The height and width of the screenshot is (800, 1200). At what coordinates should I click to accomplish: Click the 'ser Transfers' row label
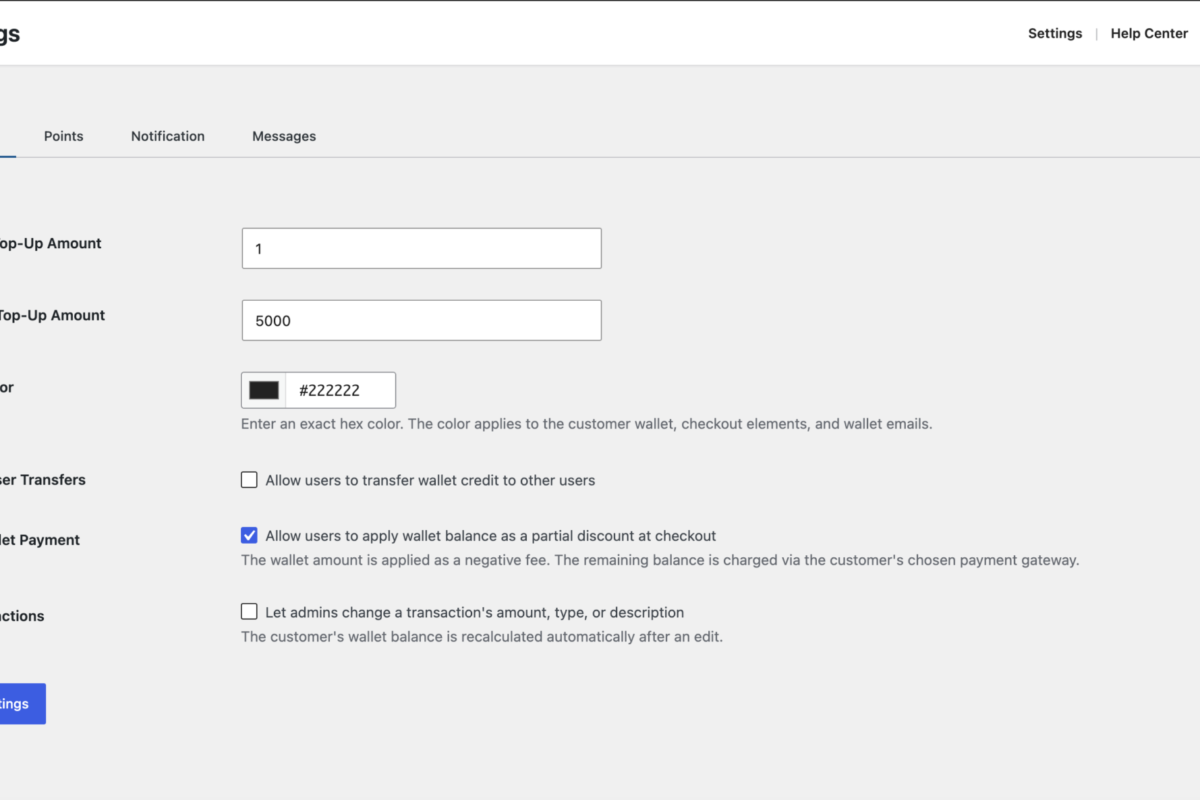click(43, 480)
